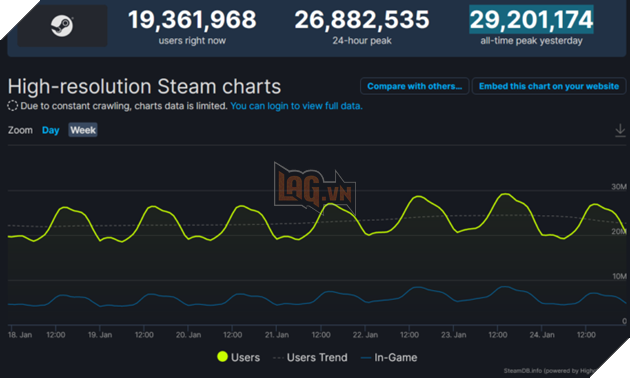Click the Steam logo icon
This screenshot has width=630, height=378.
[x=62, y=26]
